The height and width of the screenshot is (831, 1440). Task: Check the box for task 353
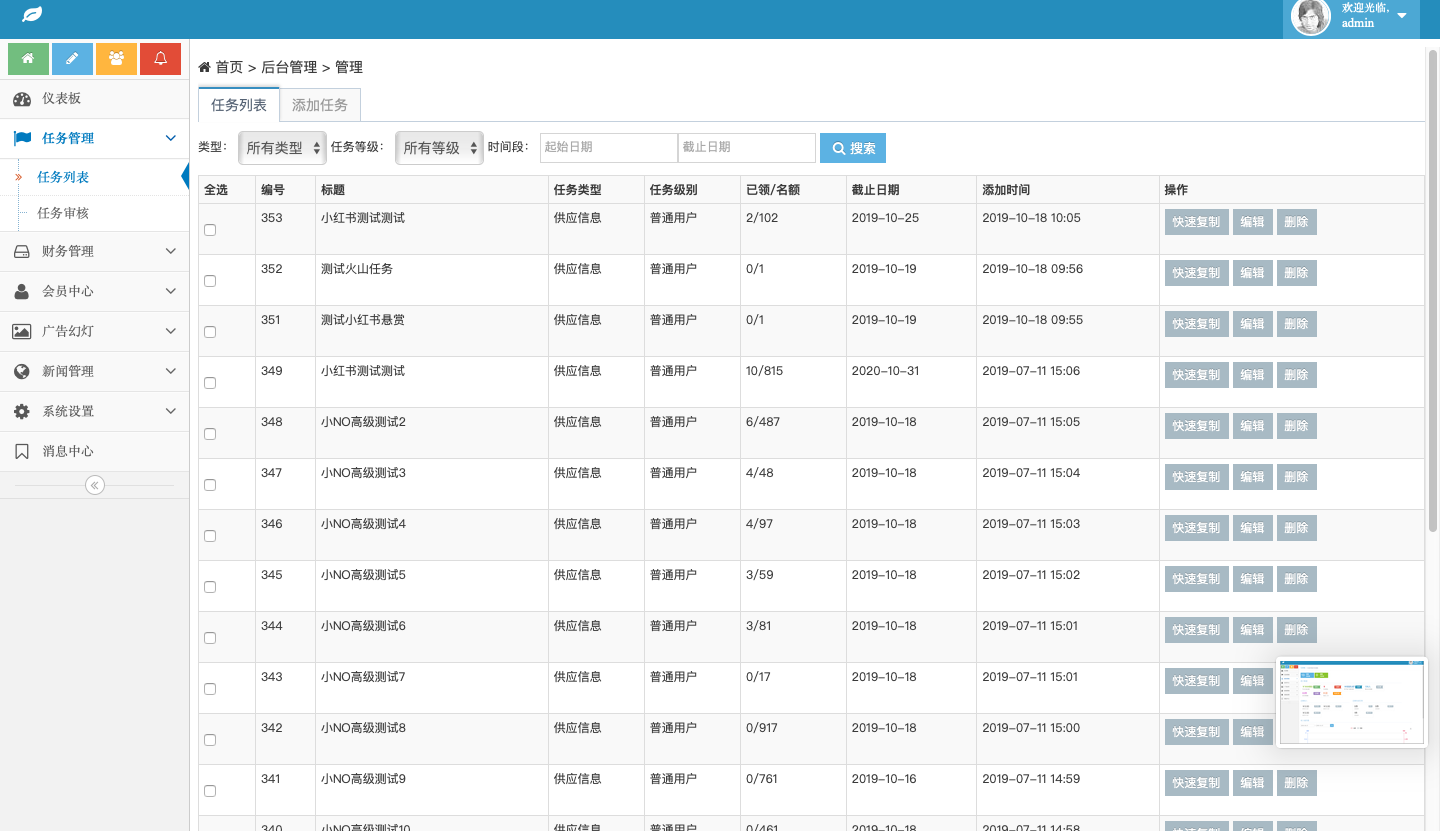pos(210,230)
